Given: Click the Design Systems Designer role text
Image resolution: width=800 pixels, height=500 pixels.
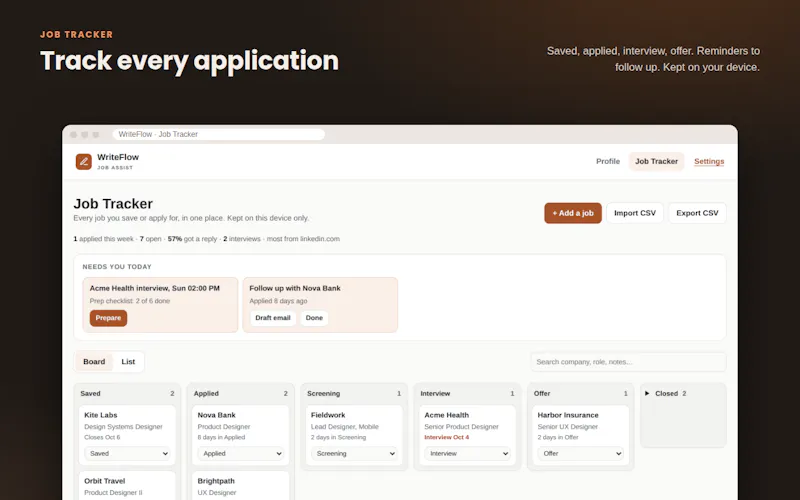Looking at the screenshot, I should [123, 427].
